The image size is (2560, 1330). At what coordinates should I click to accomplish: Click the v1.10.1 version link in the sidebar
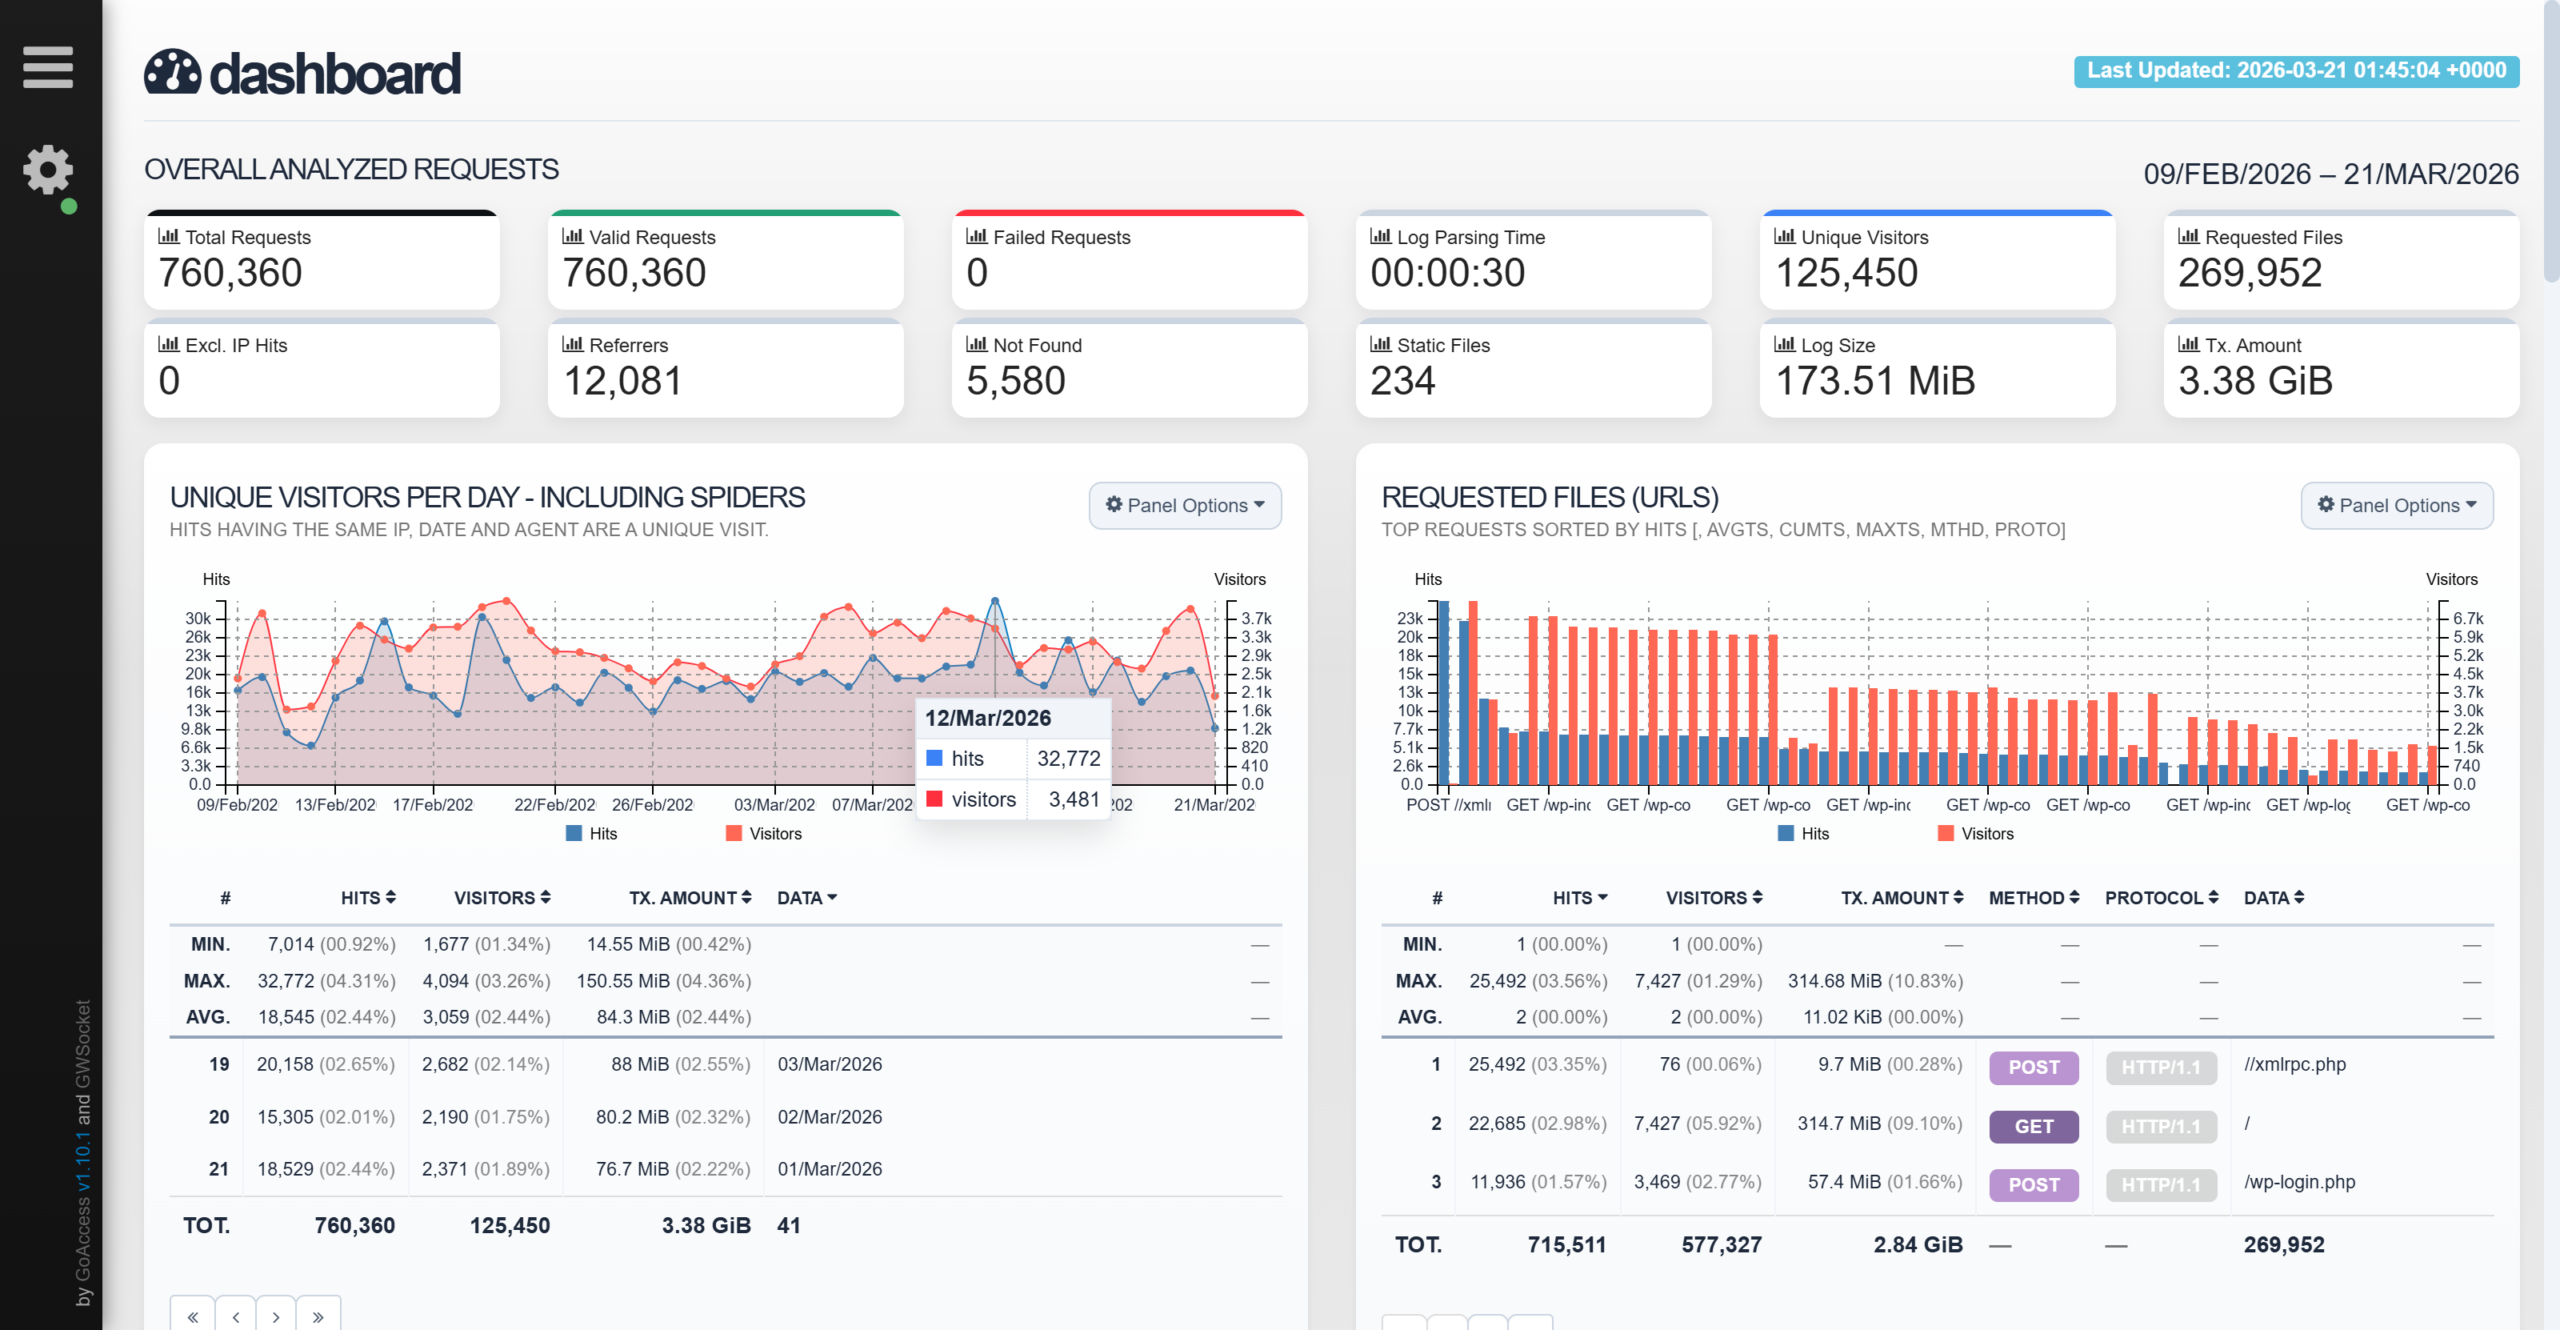83,1160
